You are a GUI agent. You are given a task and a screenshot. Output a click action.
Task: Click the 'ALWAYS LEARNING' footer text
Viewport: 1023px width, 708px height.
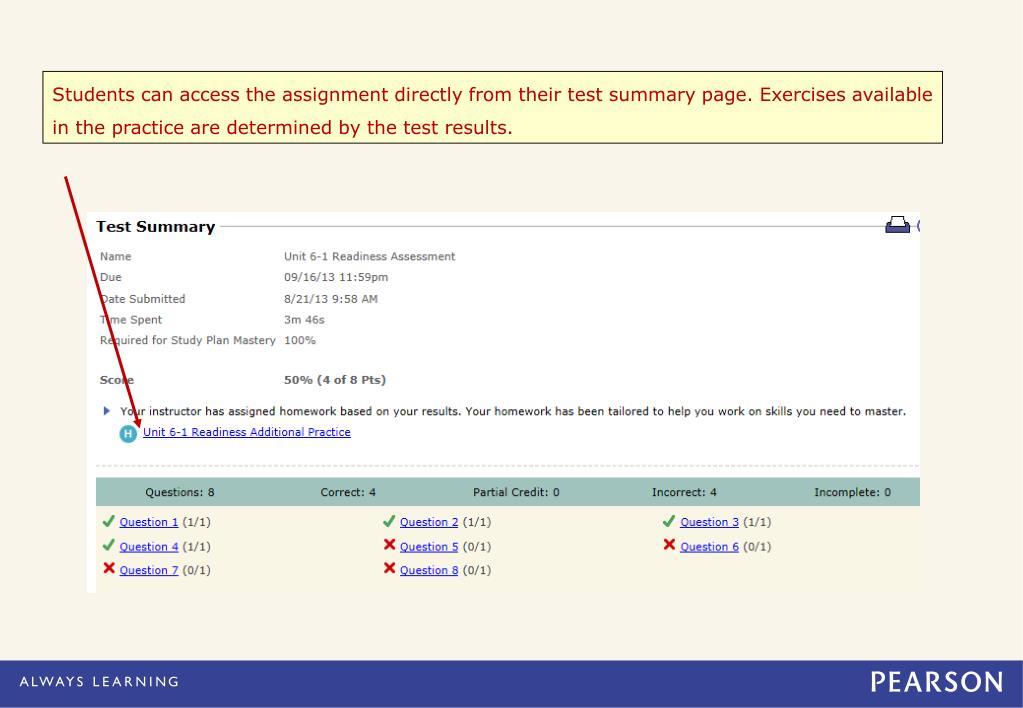pyautogui.click(x=99, y=682)
